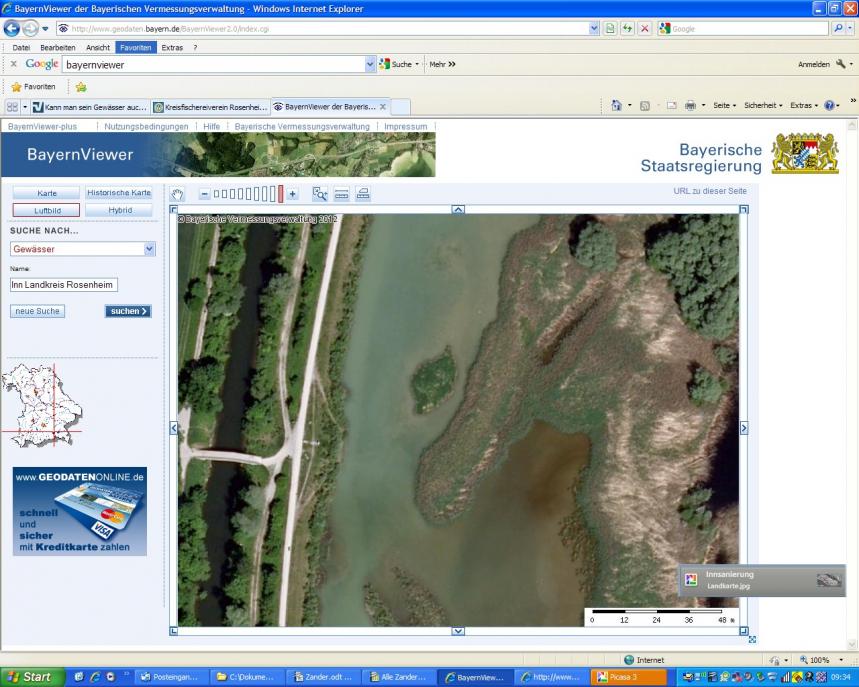Switch to Historische Karte view
Screen dimensions: 859x687
click(x=118, y=193)
